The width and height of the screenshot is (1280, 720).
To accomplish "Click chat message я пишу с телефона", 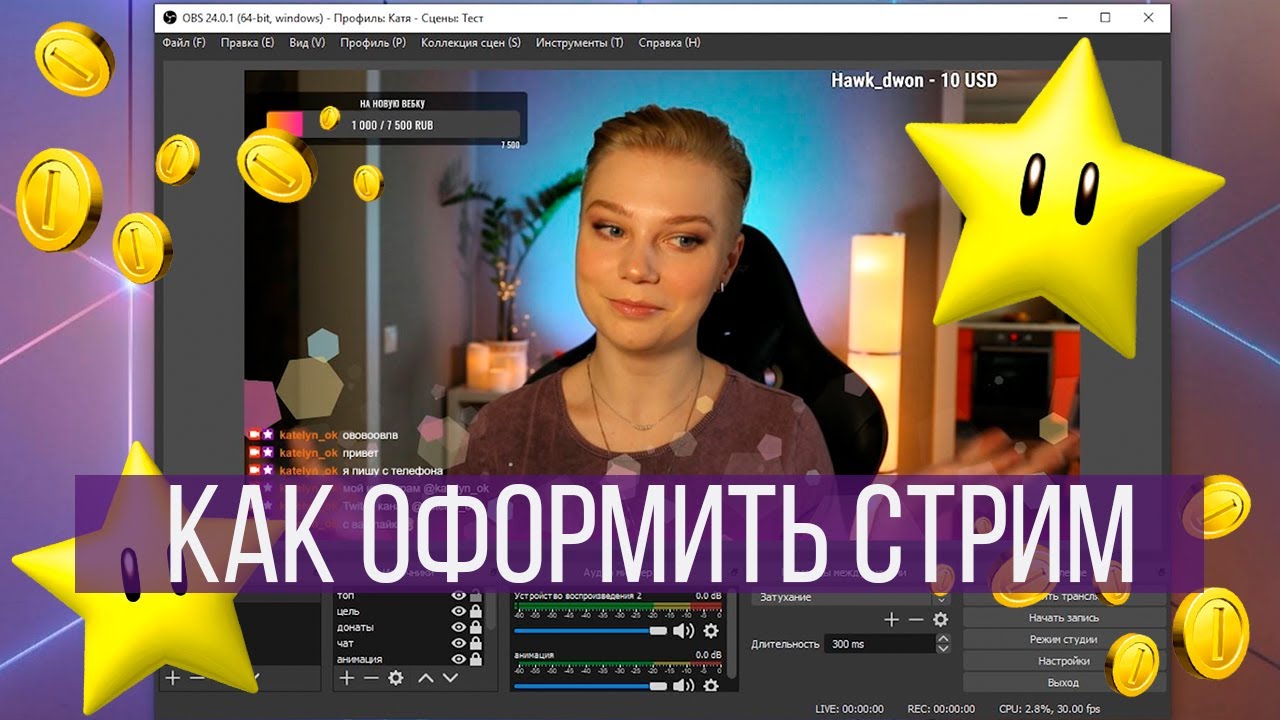I will point(392,470).
